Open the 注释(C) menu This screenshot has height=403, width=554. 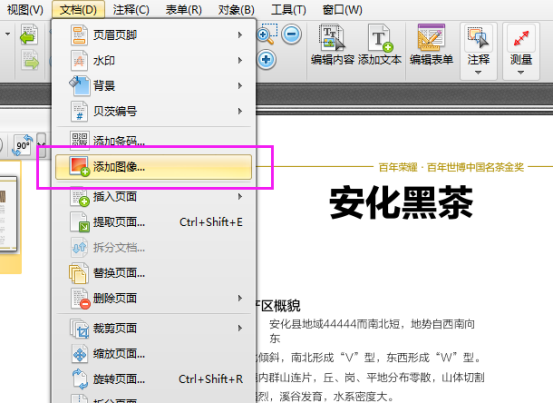(131, 10)
